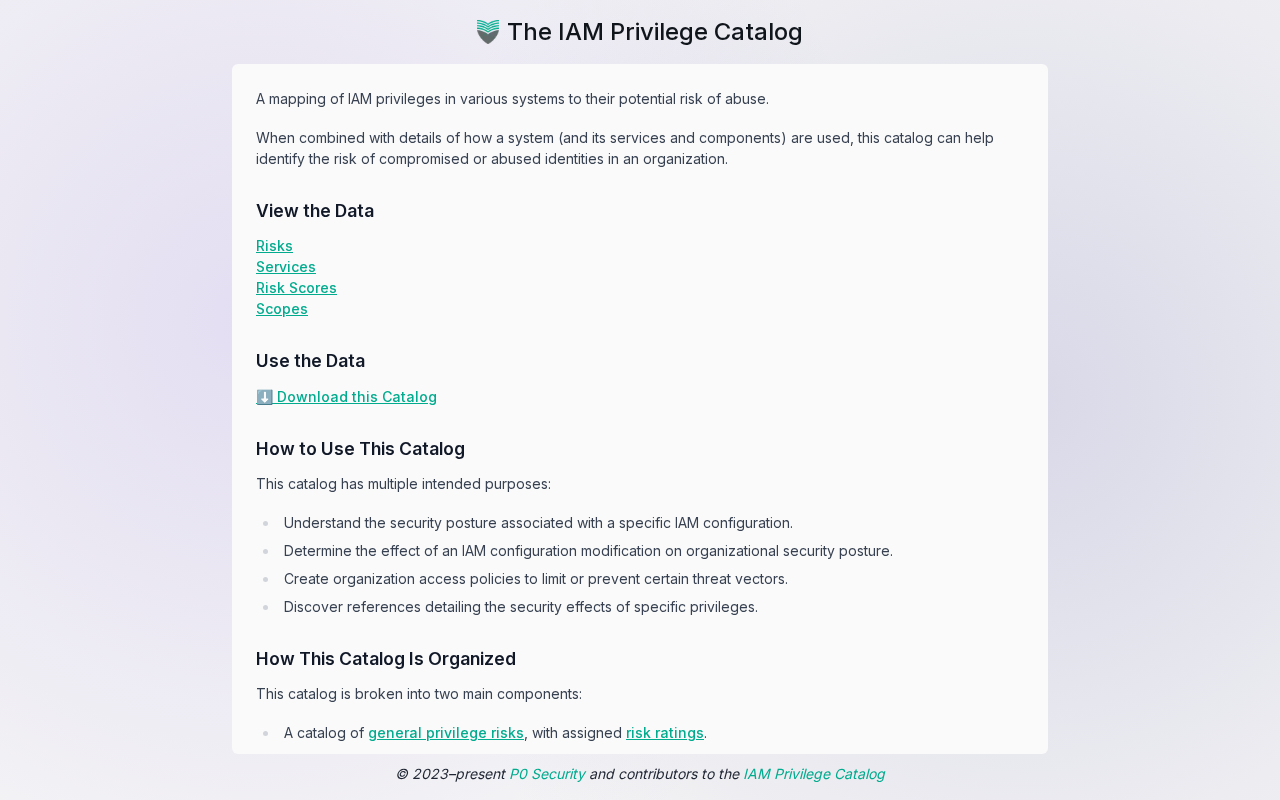Screen dimensions: 1280x800
Task: Open the IAM Privilege Catalog footer link
Action: tap(814, 774)
